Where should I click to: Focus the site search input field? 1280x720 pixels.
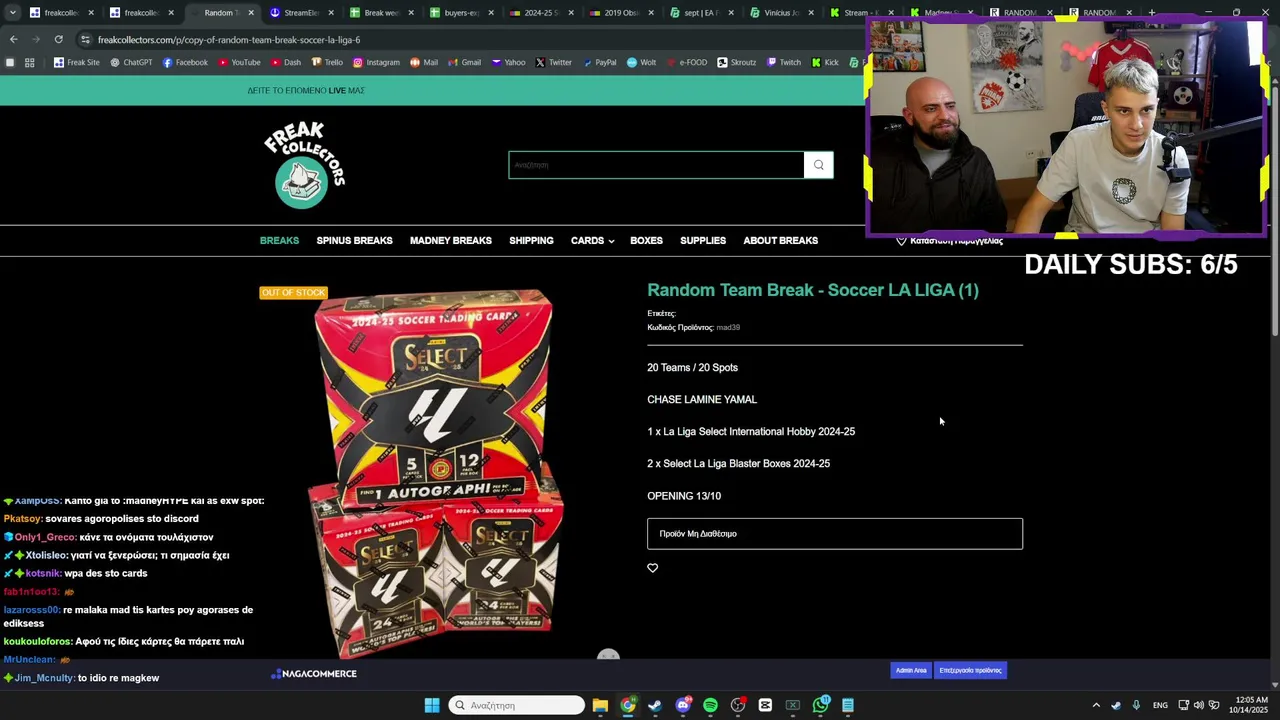tap(656, 165)
